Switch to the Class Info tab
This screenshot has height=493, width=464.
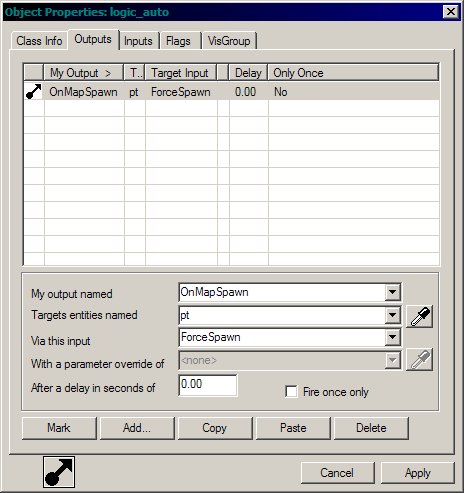click(39, 41)
